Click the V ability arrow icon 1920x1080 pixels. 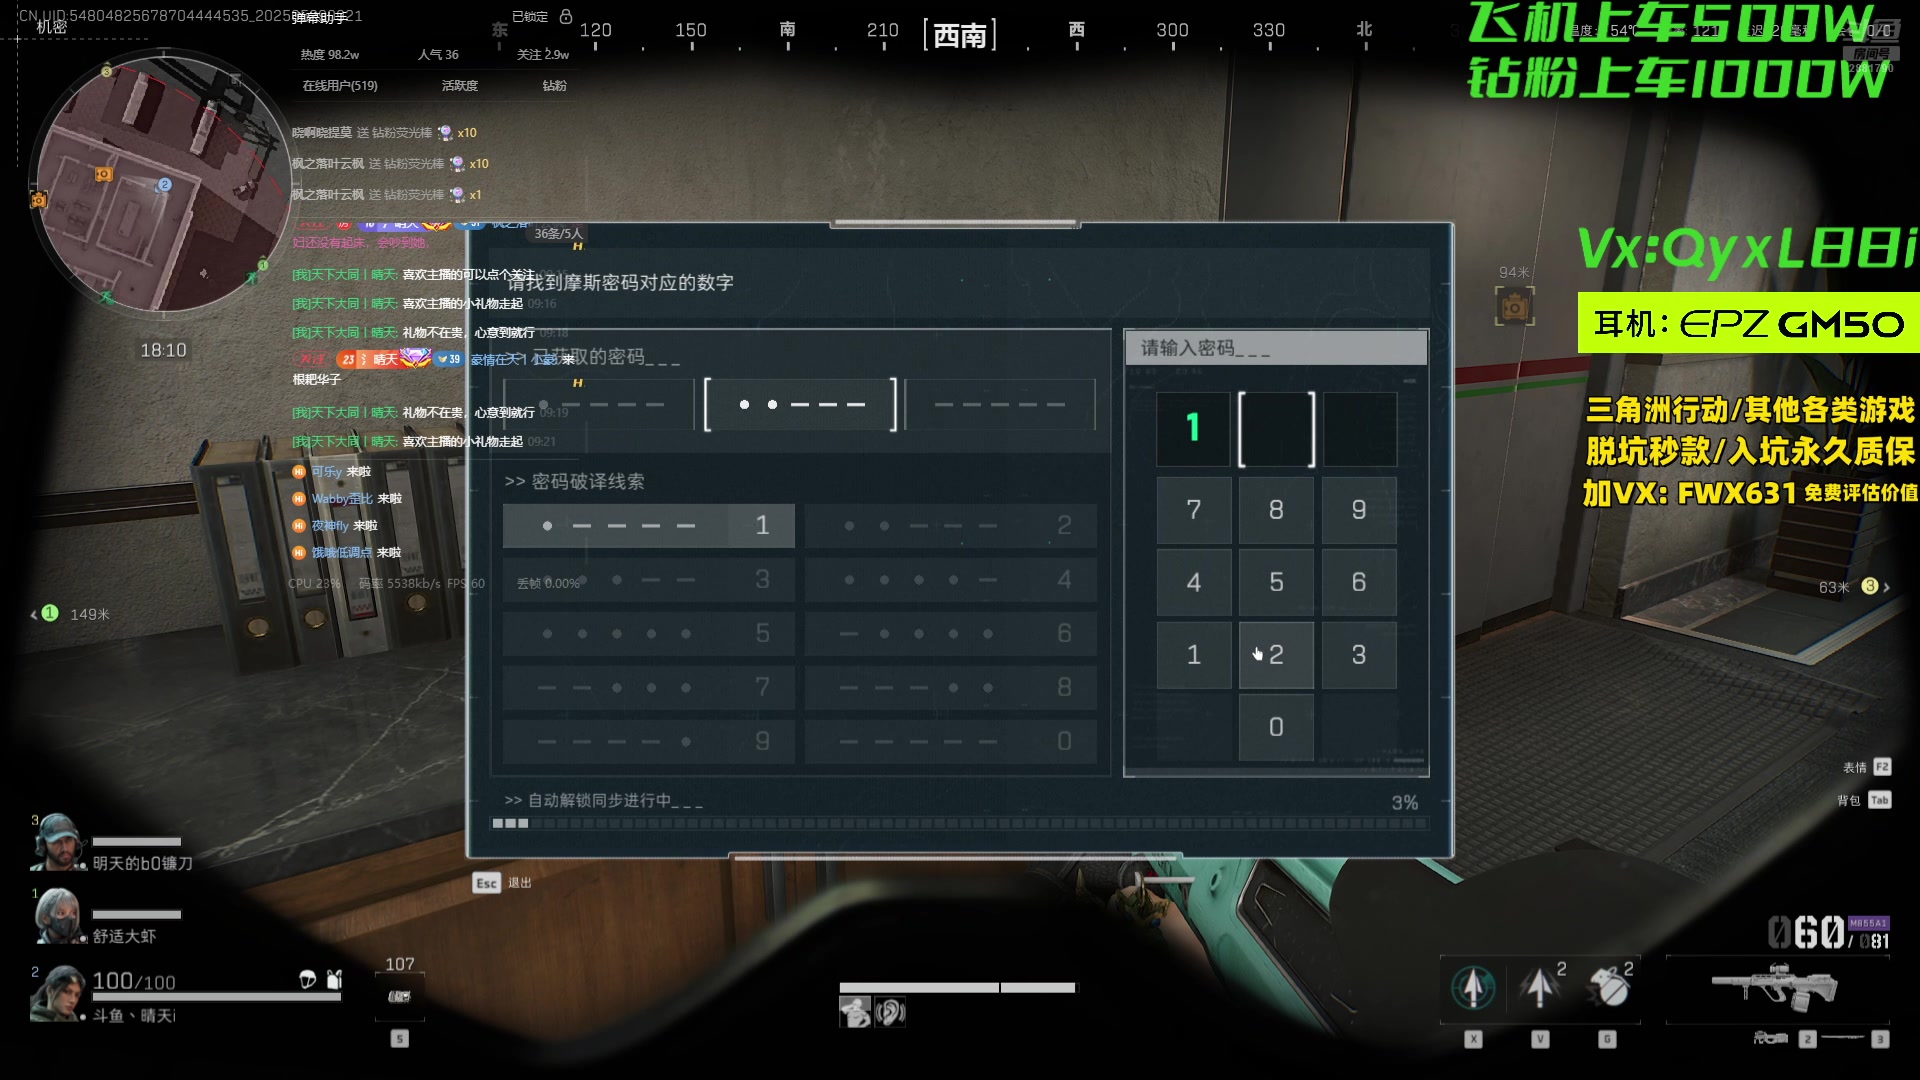click(x=1540, y=987)
